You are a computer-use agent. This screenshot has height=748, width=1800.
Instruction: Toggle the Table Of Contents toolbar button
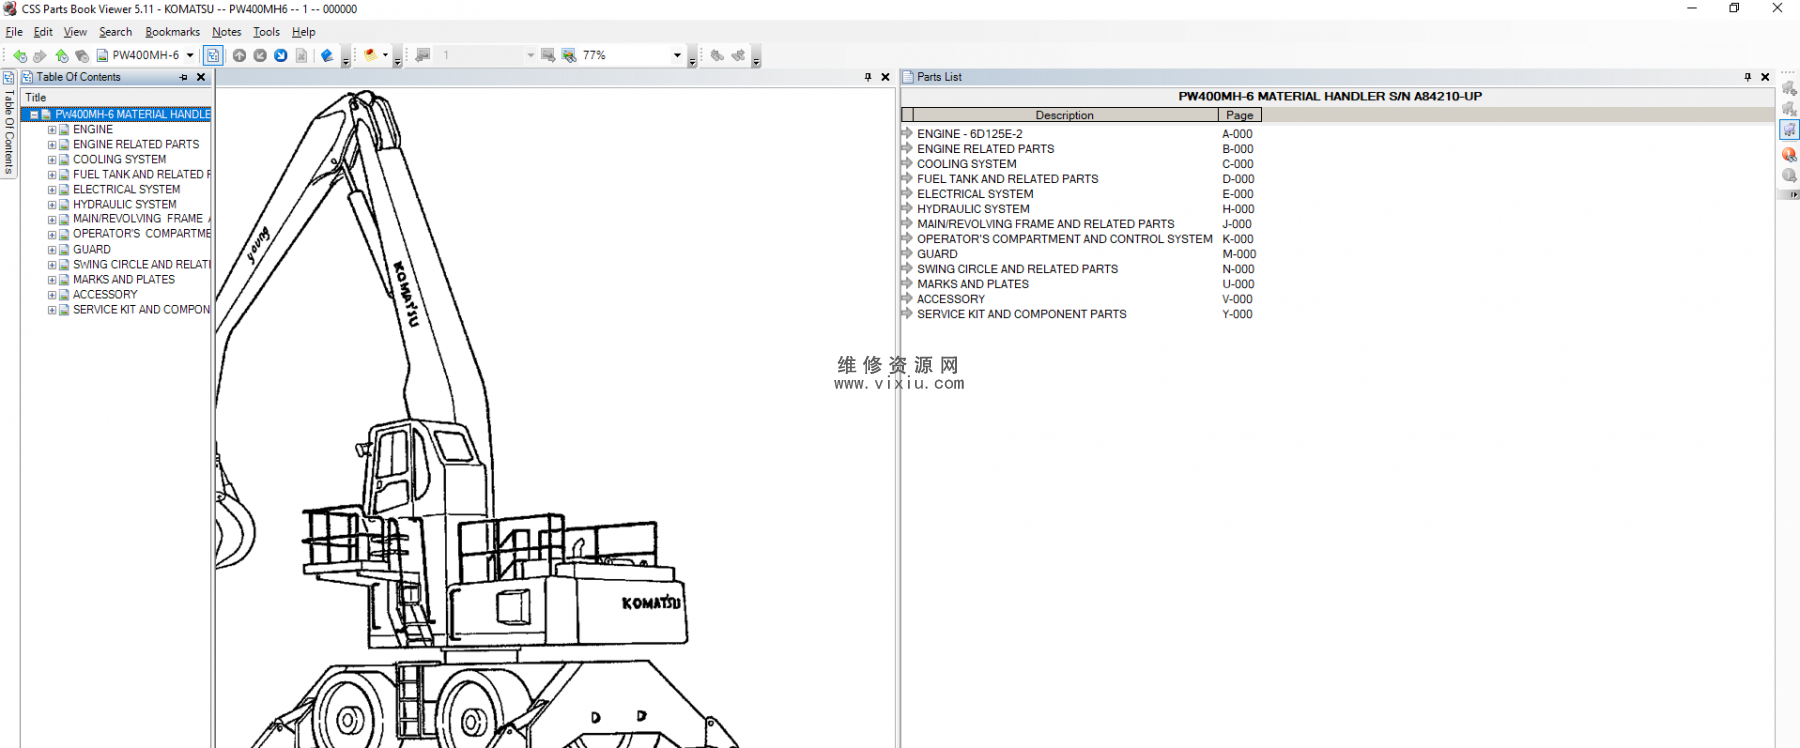tap(213, 56)
